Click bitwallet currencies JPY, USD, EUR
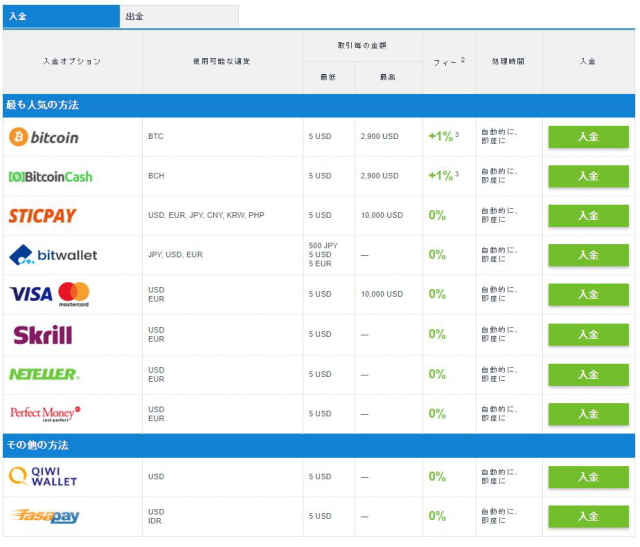This screenshot has height=547, width=640. 175,255
